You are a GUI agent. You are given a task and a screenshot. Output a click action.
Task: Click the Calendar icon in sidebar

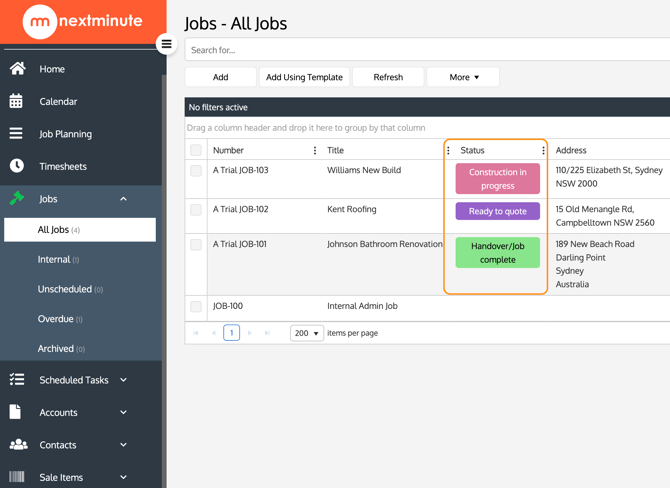(x=16, y=101)
